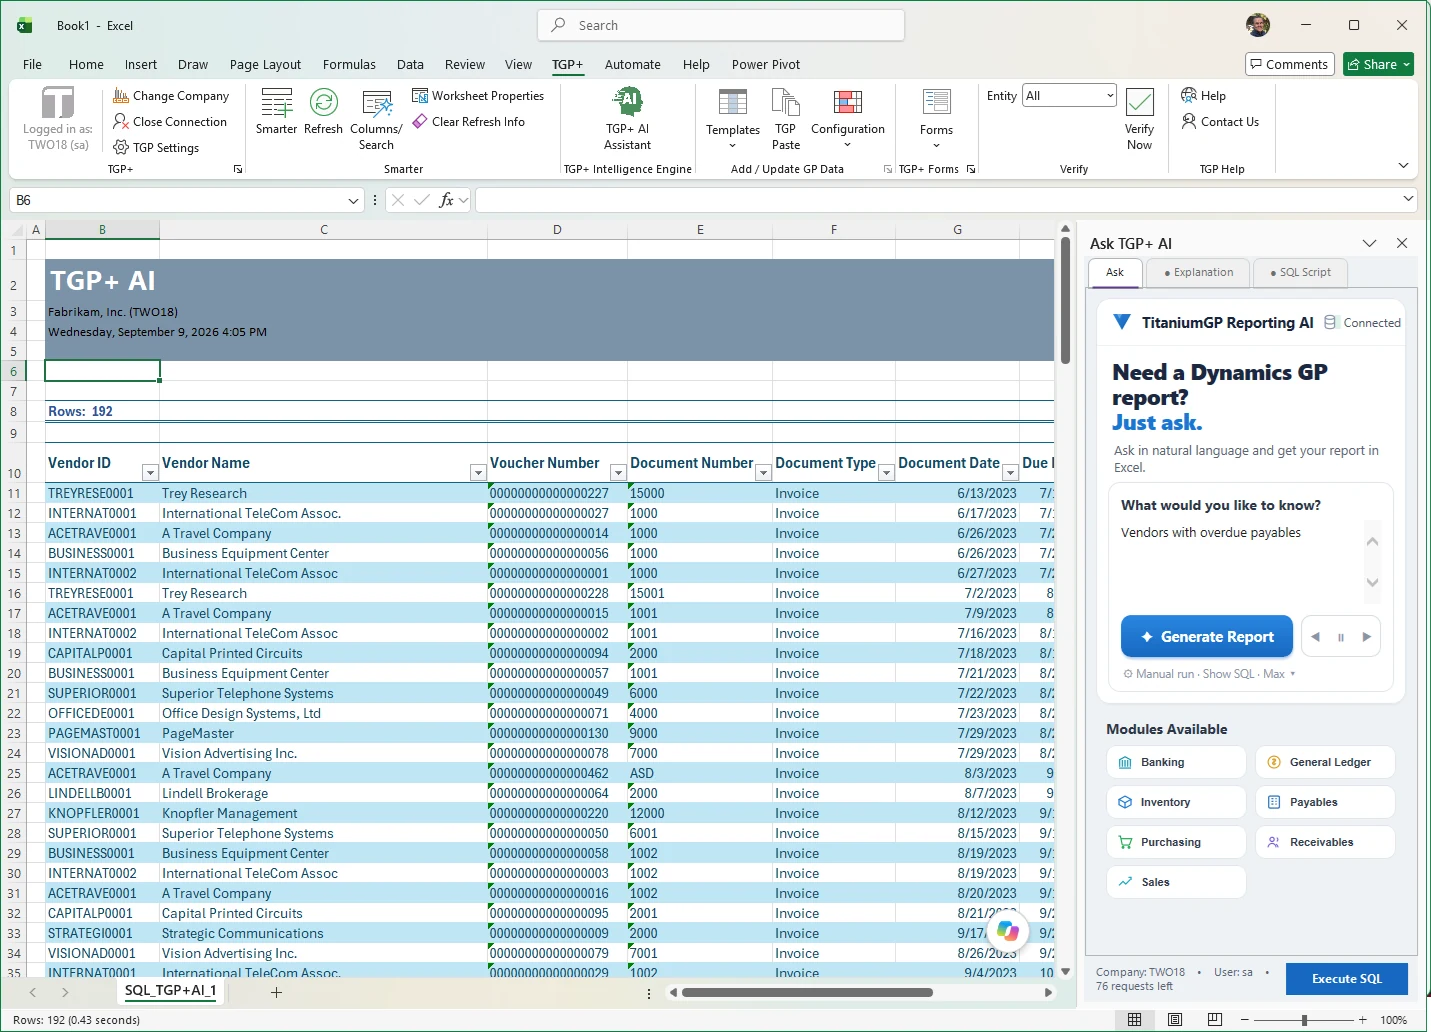Viewport: 1431px width, 1032px height.
Task: Click Manual run Show SQL Max options
Action: click(1209, 674)
